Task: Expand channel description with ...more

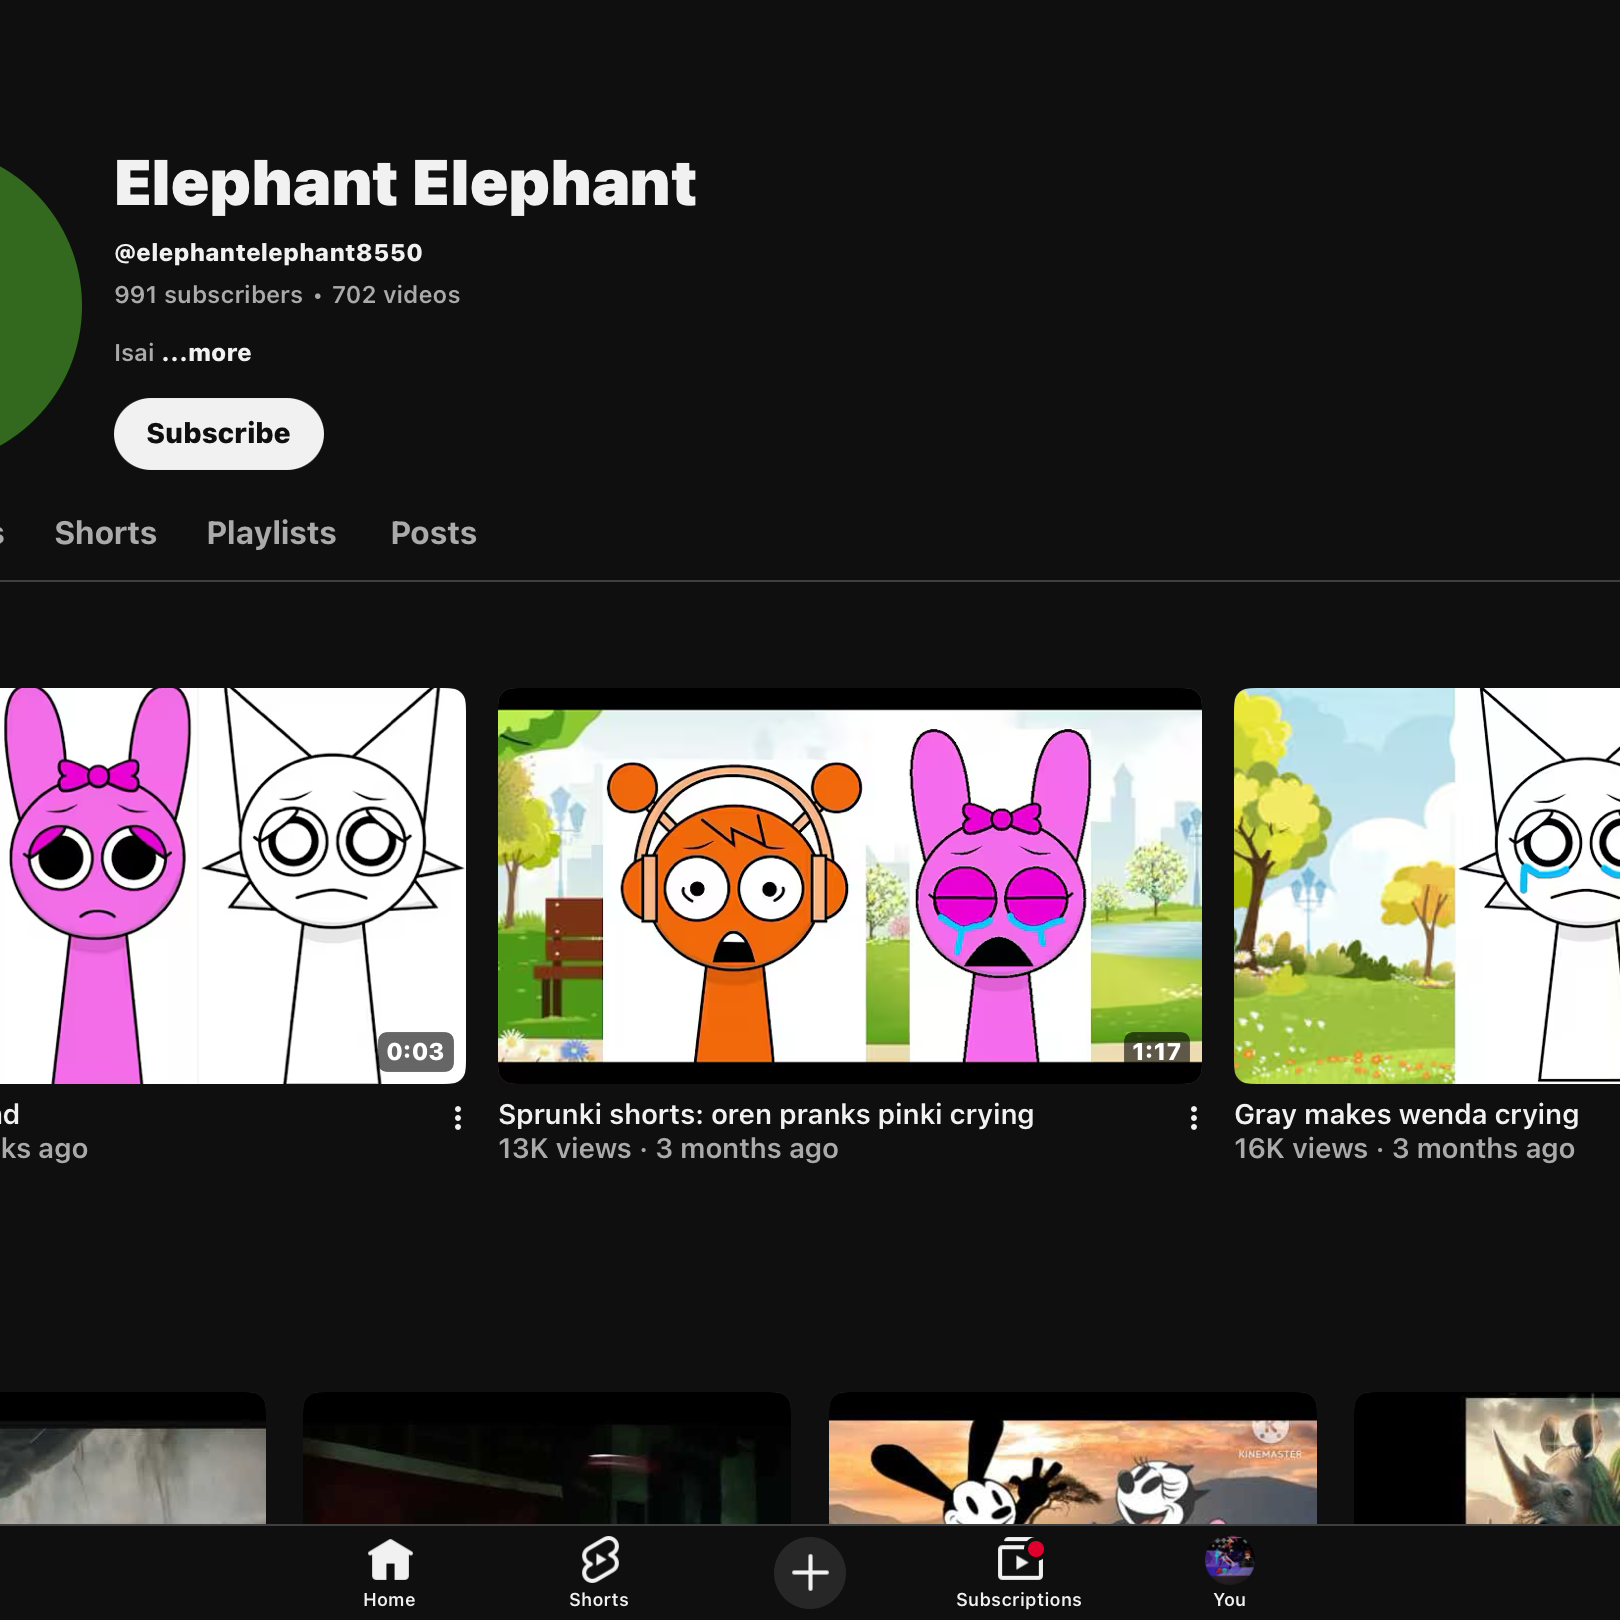Action: pyautogui.click(x=206, y=352)
